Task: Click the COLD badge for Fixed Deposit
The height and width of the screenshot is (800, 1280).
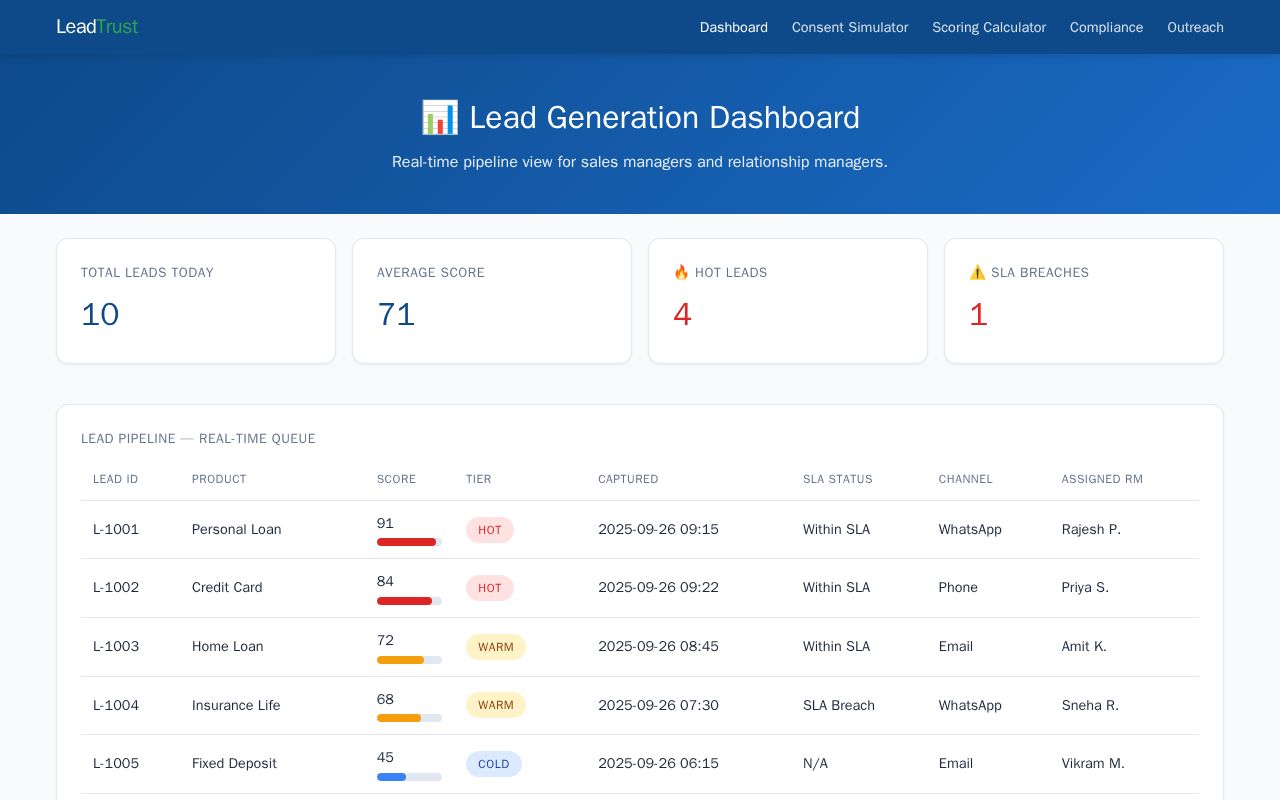Action: (x=494, y=764)
